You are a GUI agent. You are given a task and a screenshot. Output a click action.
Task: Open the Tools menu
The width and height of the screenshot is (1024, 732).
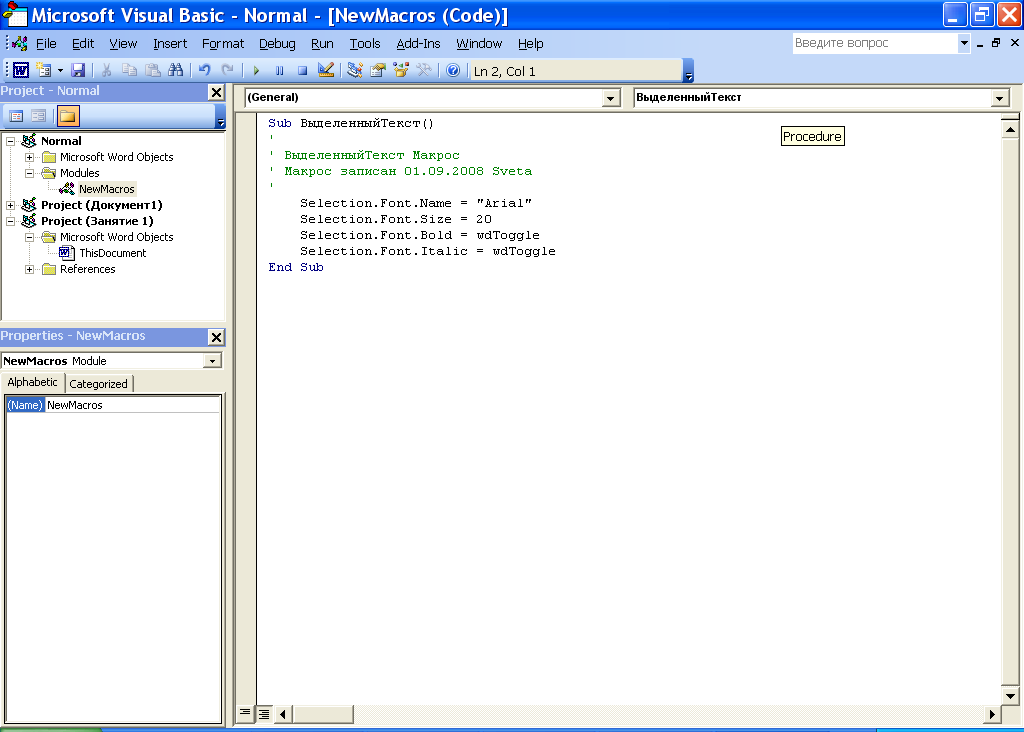point(364,43)
